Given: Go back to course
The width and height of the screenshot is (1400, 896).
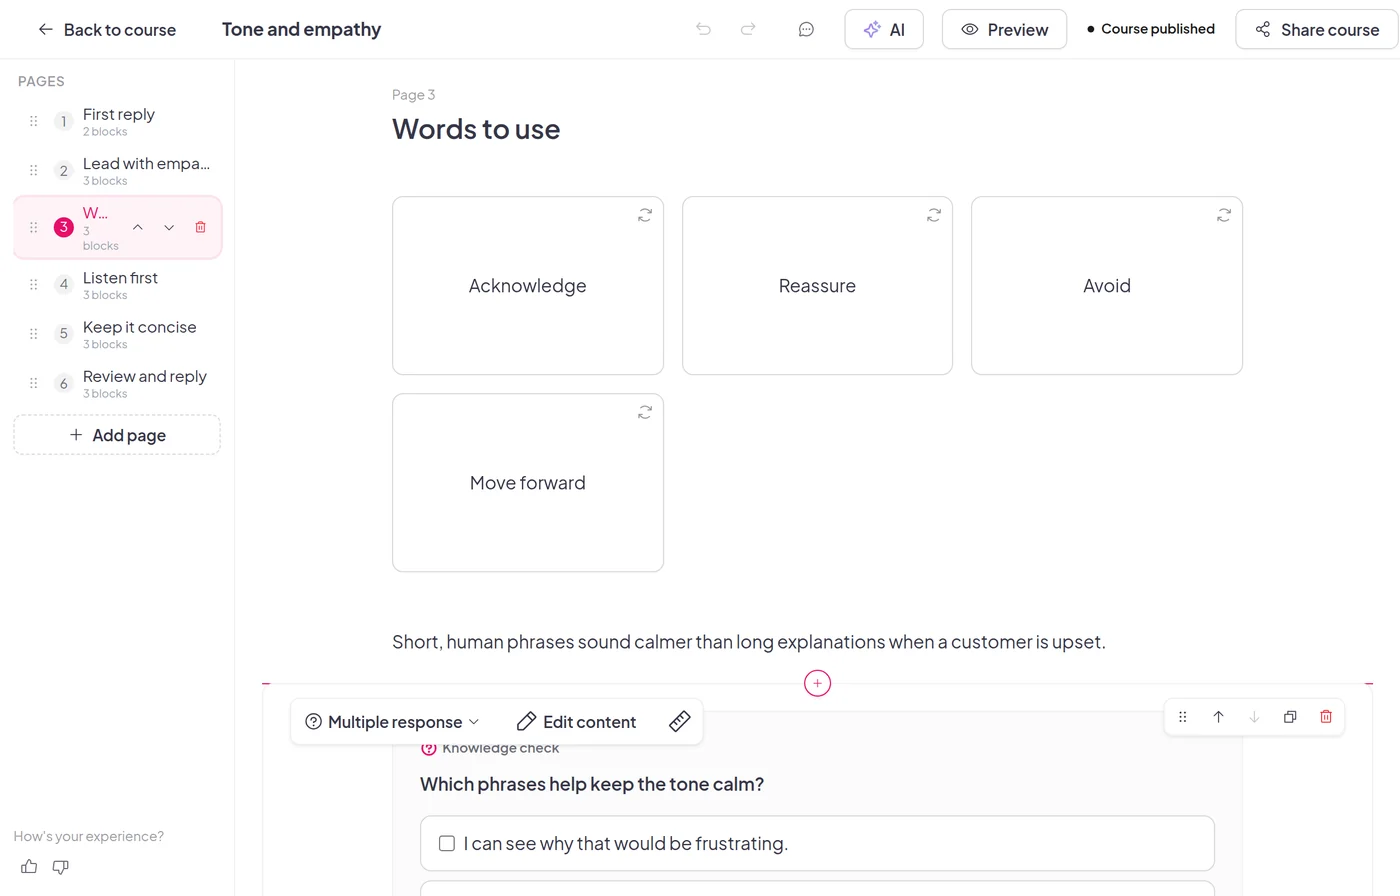Looking at the screenshot, I should [x=107, y=30].
